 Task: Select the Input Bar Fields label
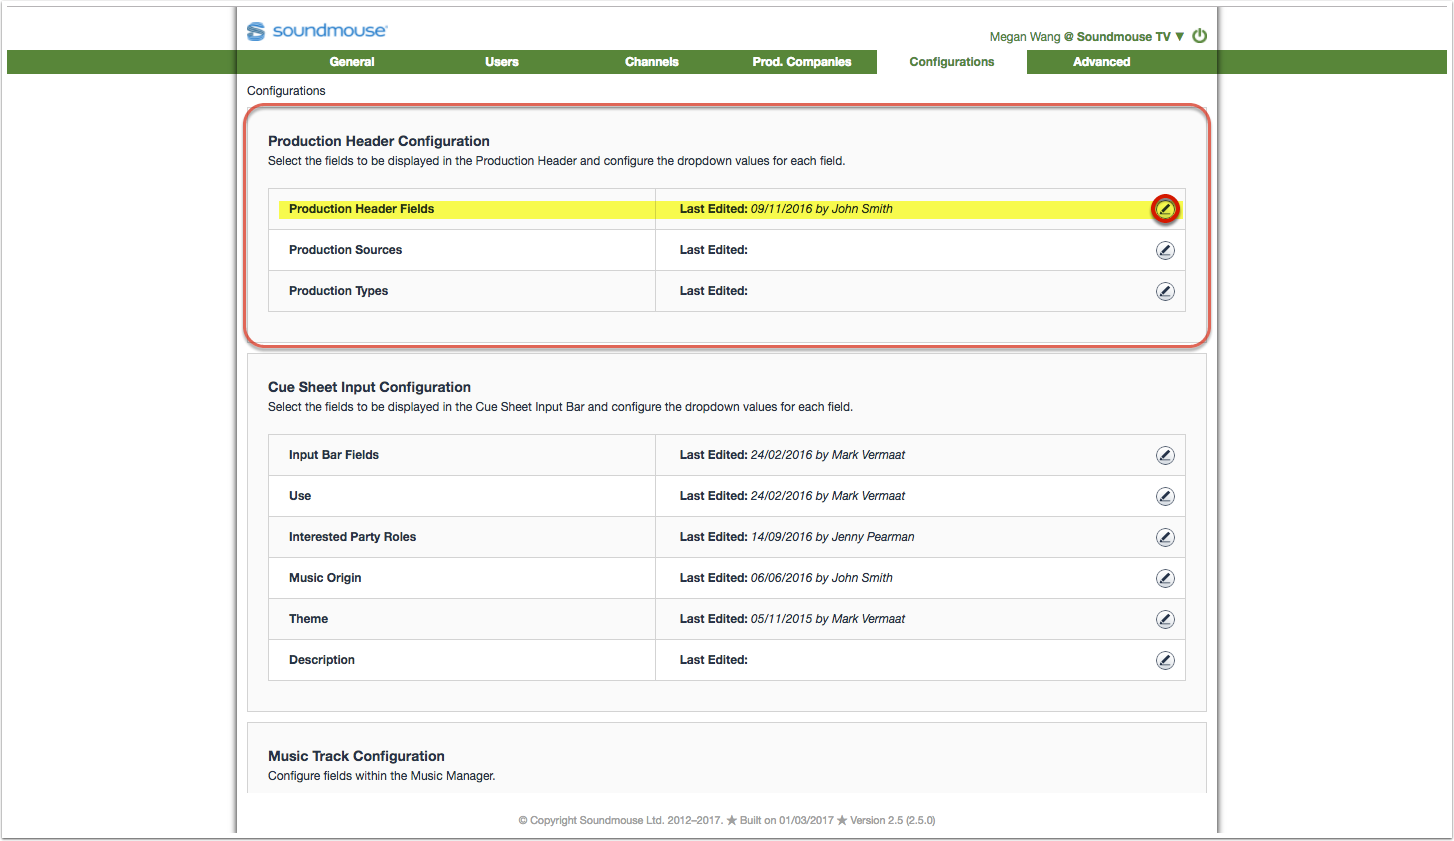(x=334, y=455)
